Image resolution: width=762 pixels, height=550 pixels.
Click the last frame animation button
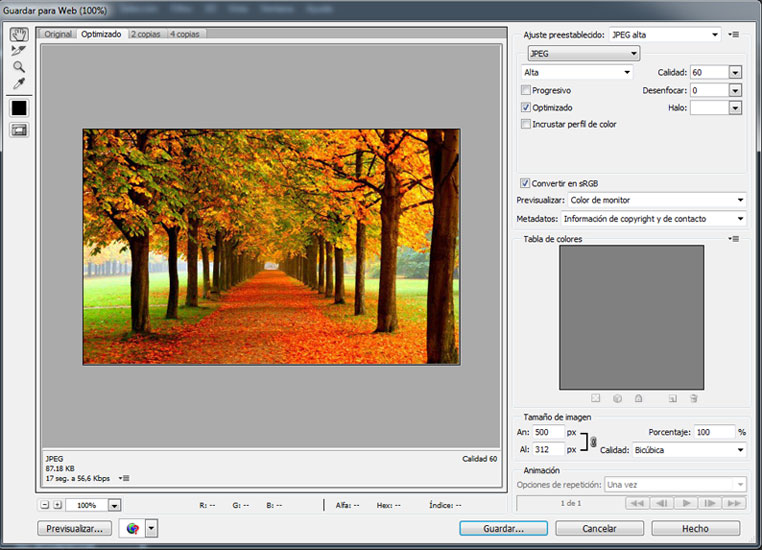734,503
